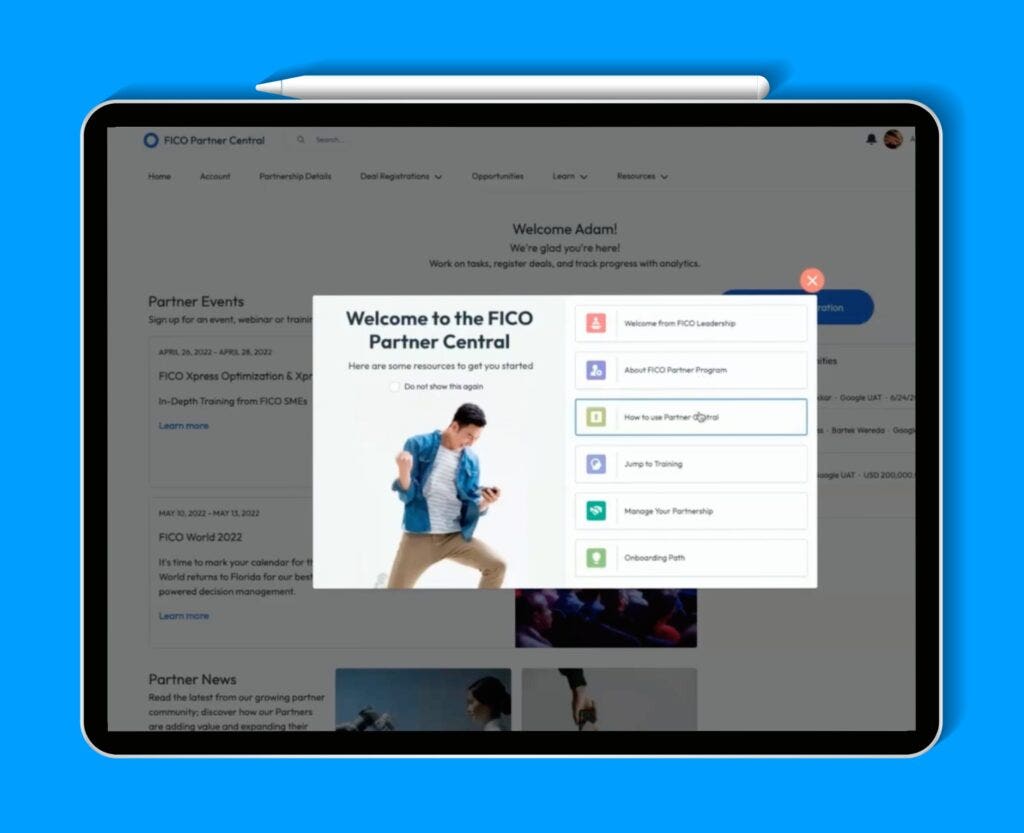Open 'How to use Partner Central' resource

691,417
